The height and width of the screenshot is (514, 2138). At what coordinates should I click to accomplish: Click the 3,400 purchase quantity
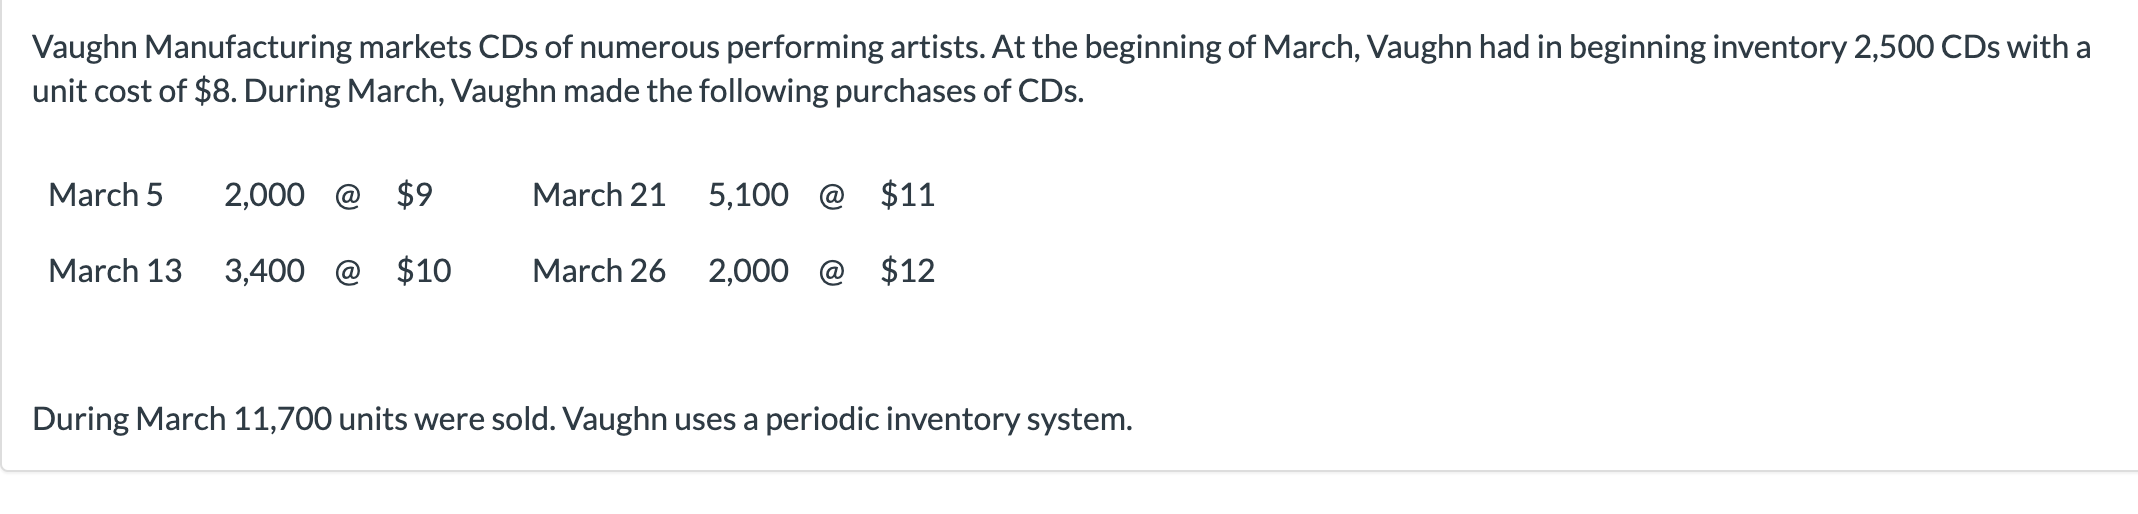coord(264,270)
